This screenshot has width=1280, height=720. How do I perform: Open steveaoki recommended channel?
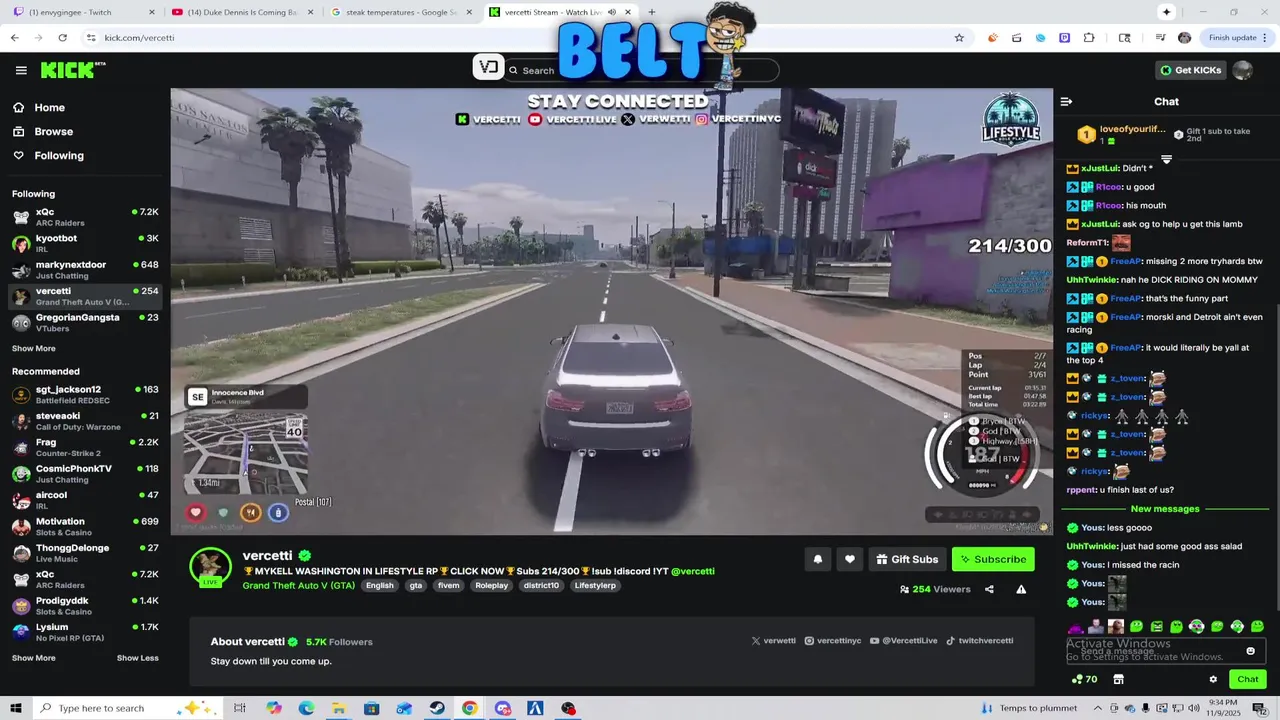[x=85, y=420]
